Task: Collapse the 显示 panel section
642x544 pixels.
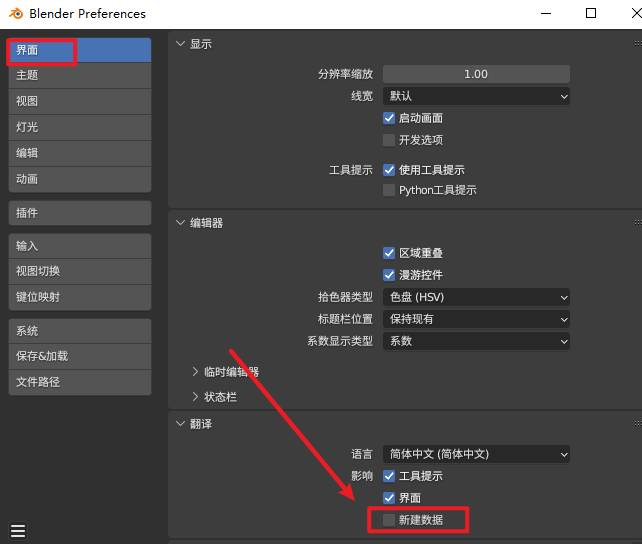Action: click(x=181, y=44)
